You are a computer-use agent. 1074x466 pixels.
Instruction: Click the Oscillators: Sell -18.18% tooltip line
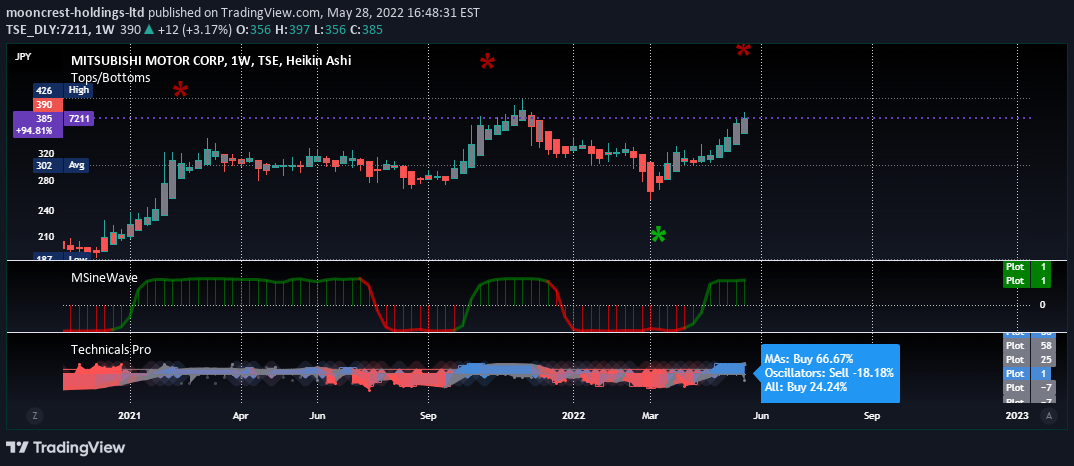click(x=828, y=373)
